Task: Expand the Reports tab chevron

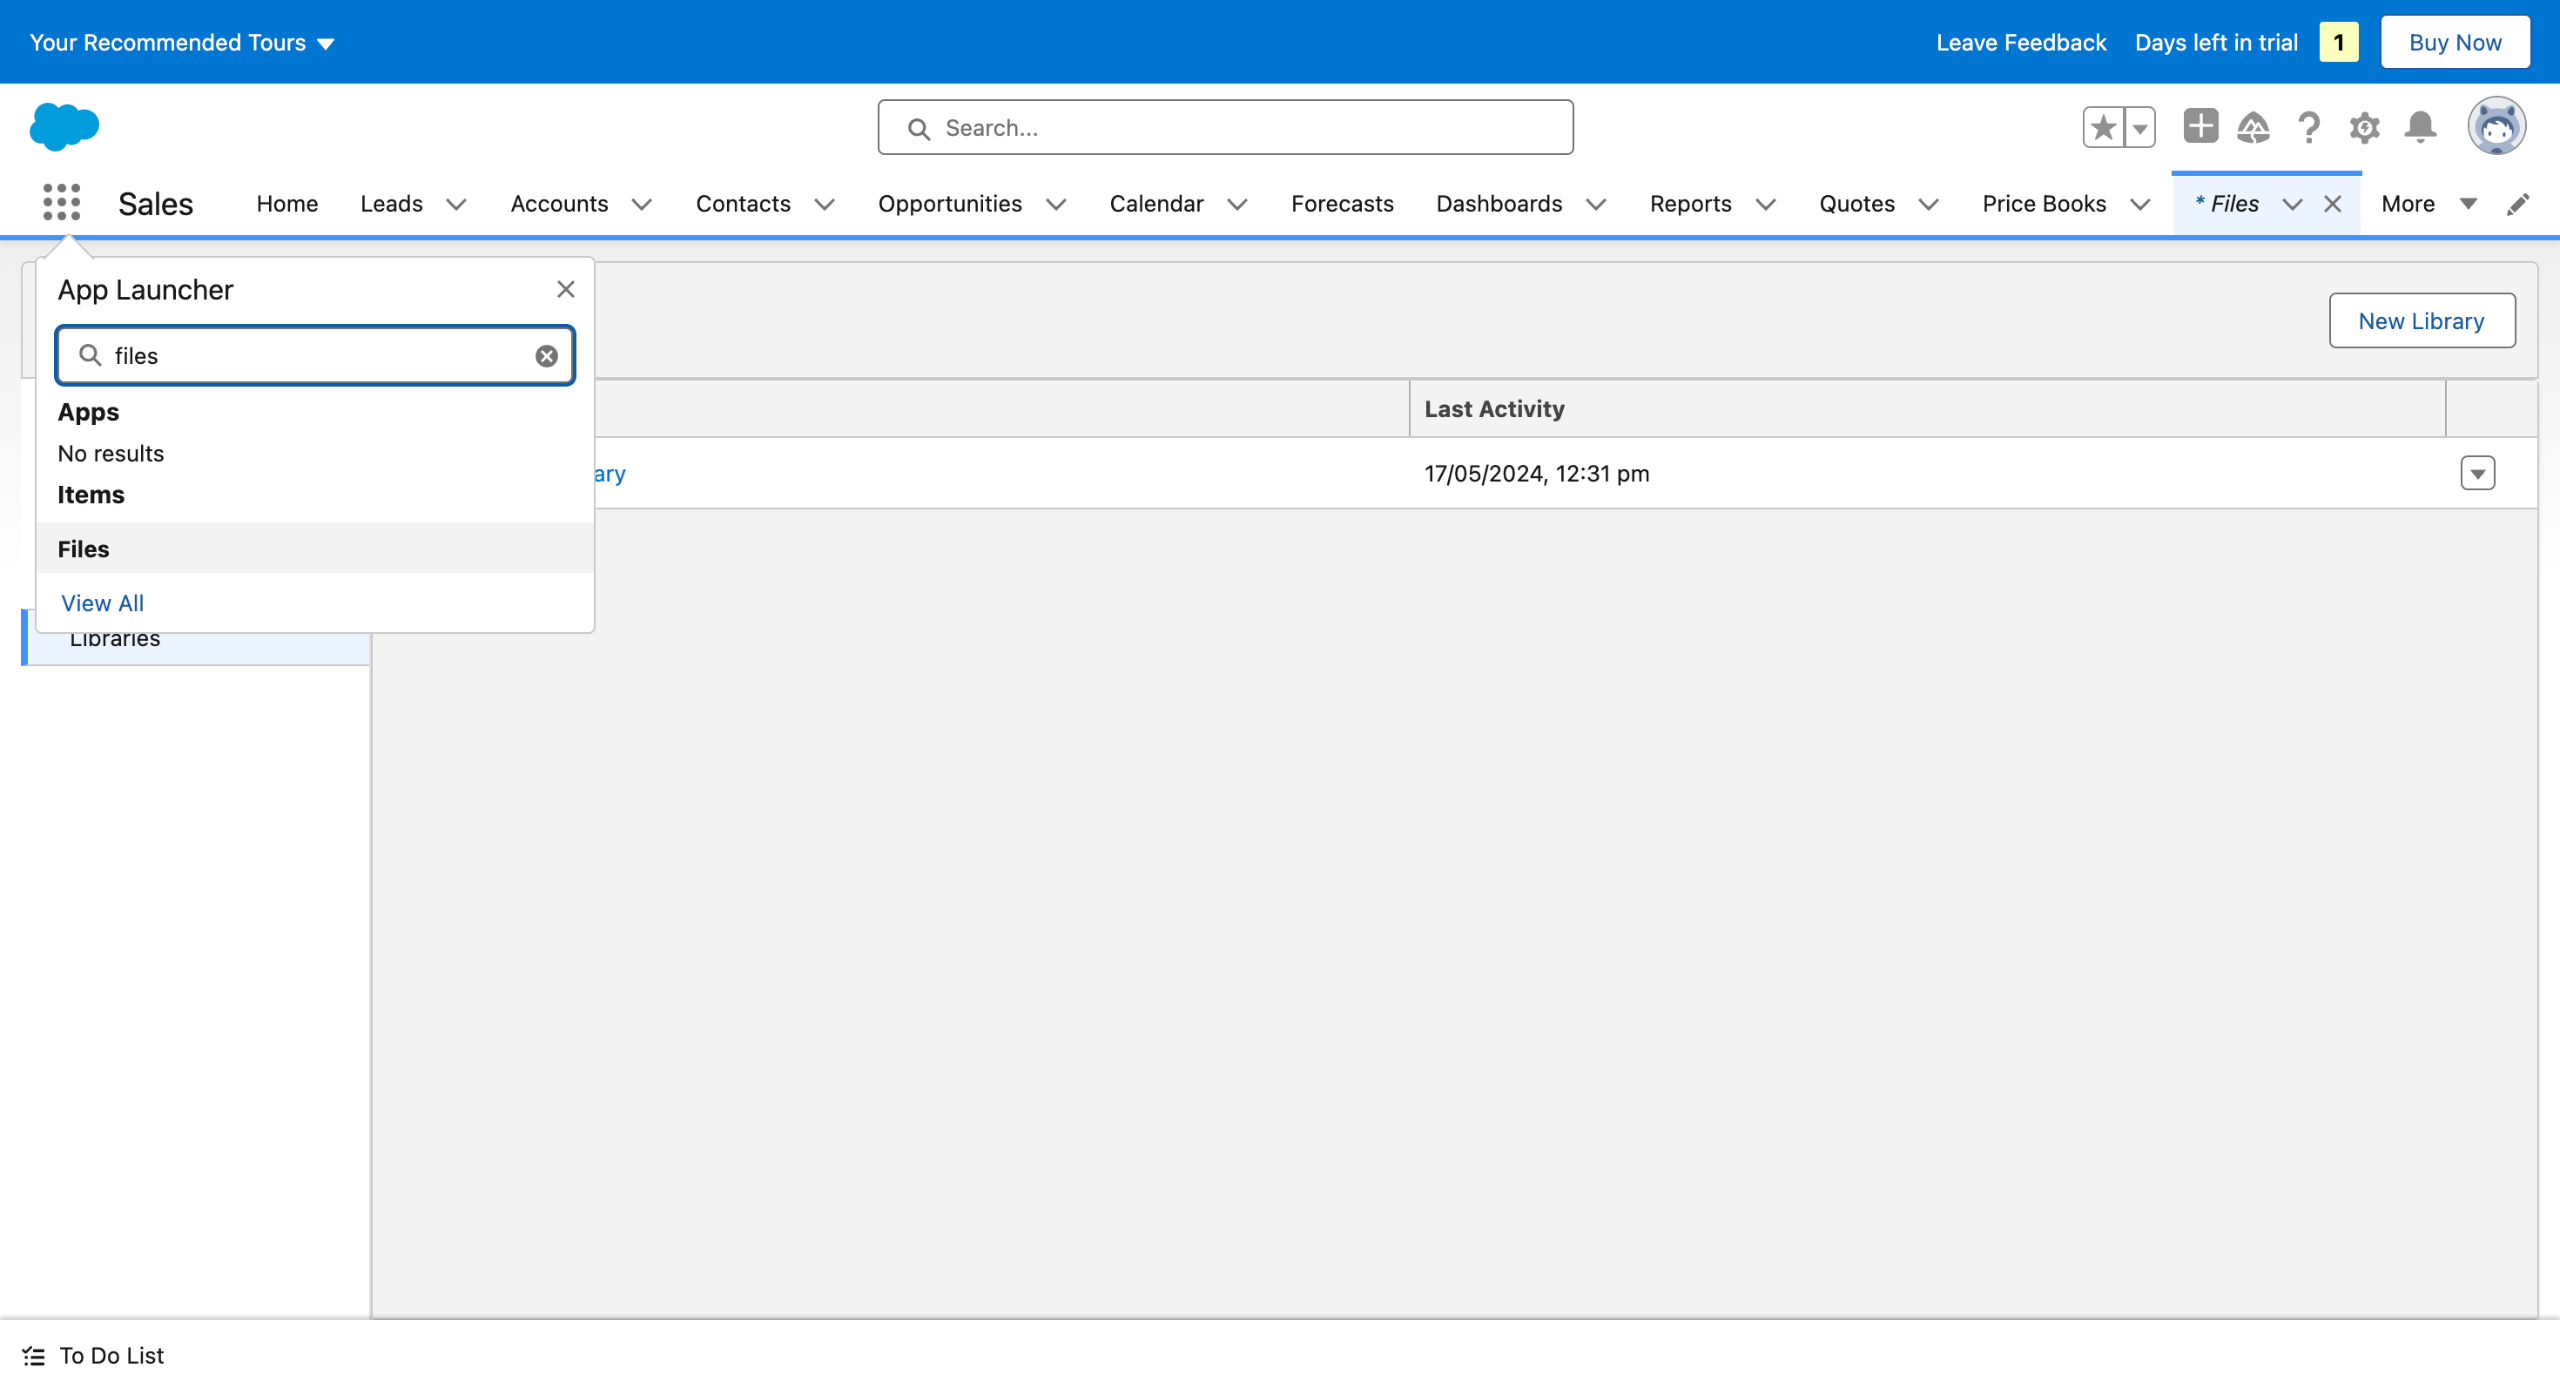Action: click(1766, 204)
